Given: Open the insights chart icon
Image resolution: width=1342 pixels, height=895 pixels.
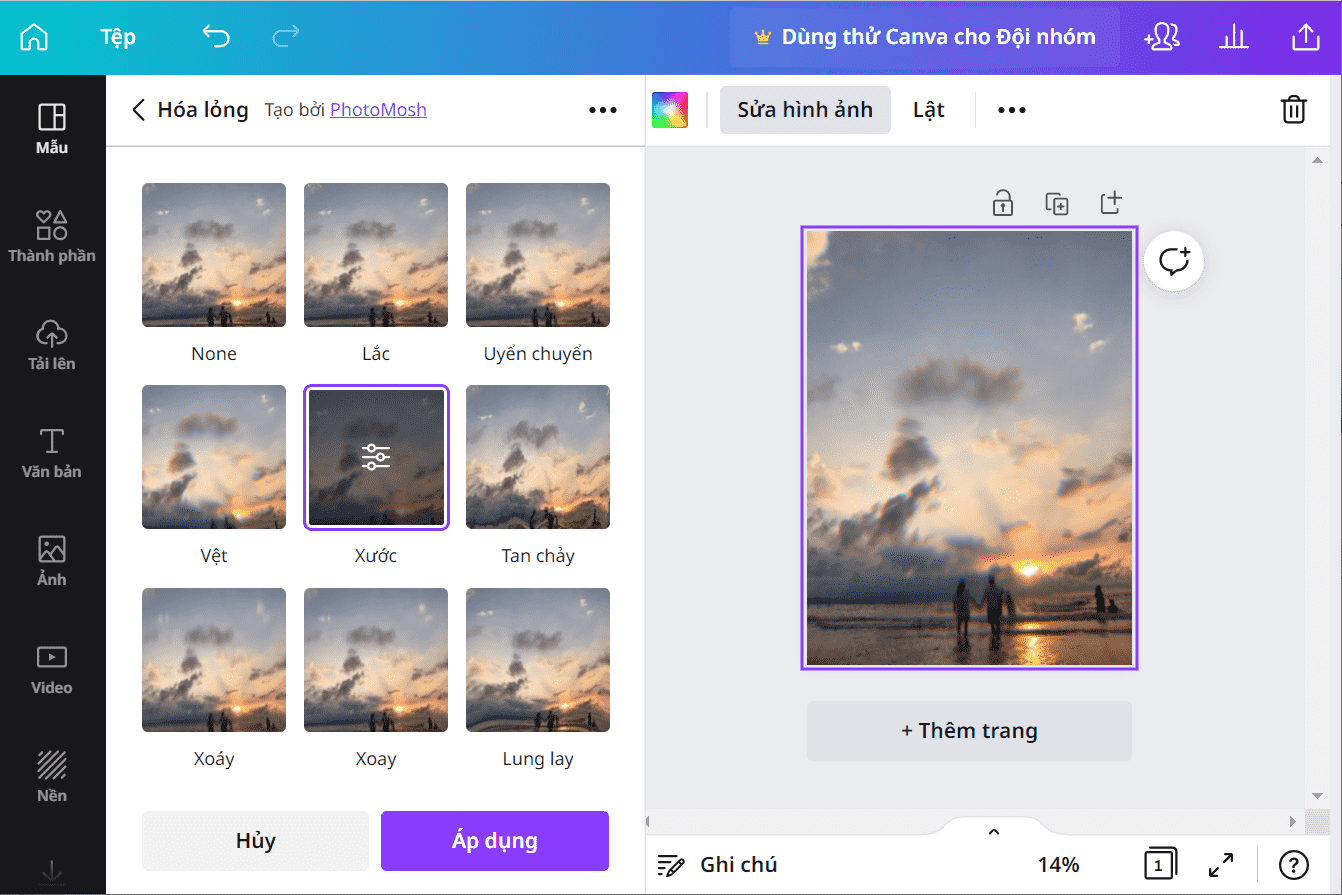Looking at the screenshot, I should point(1234,37).
